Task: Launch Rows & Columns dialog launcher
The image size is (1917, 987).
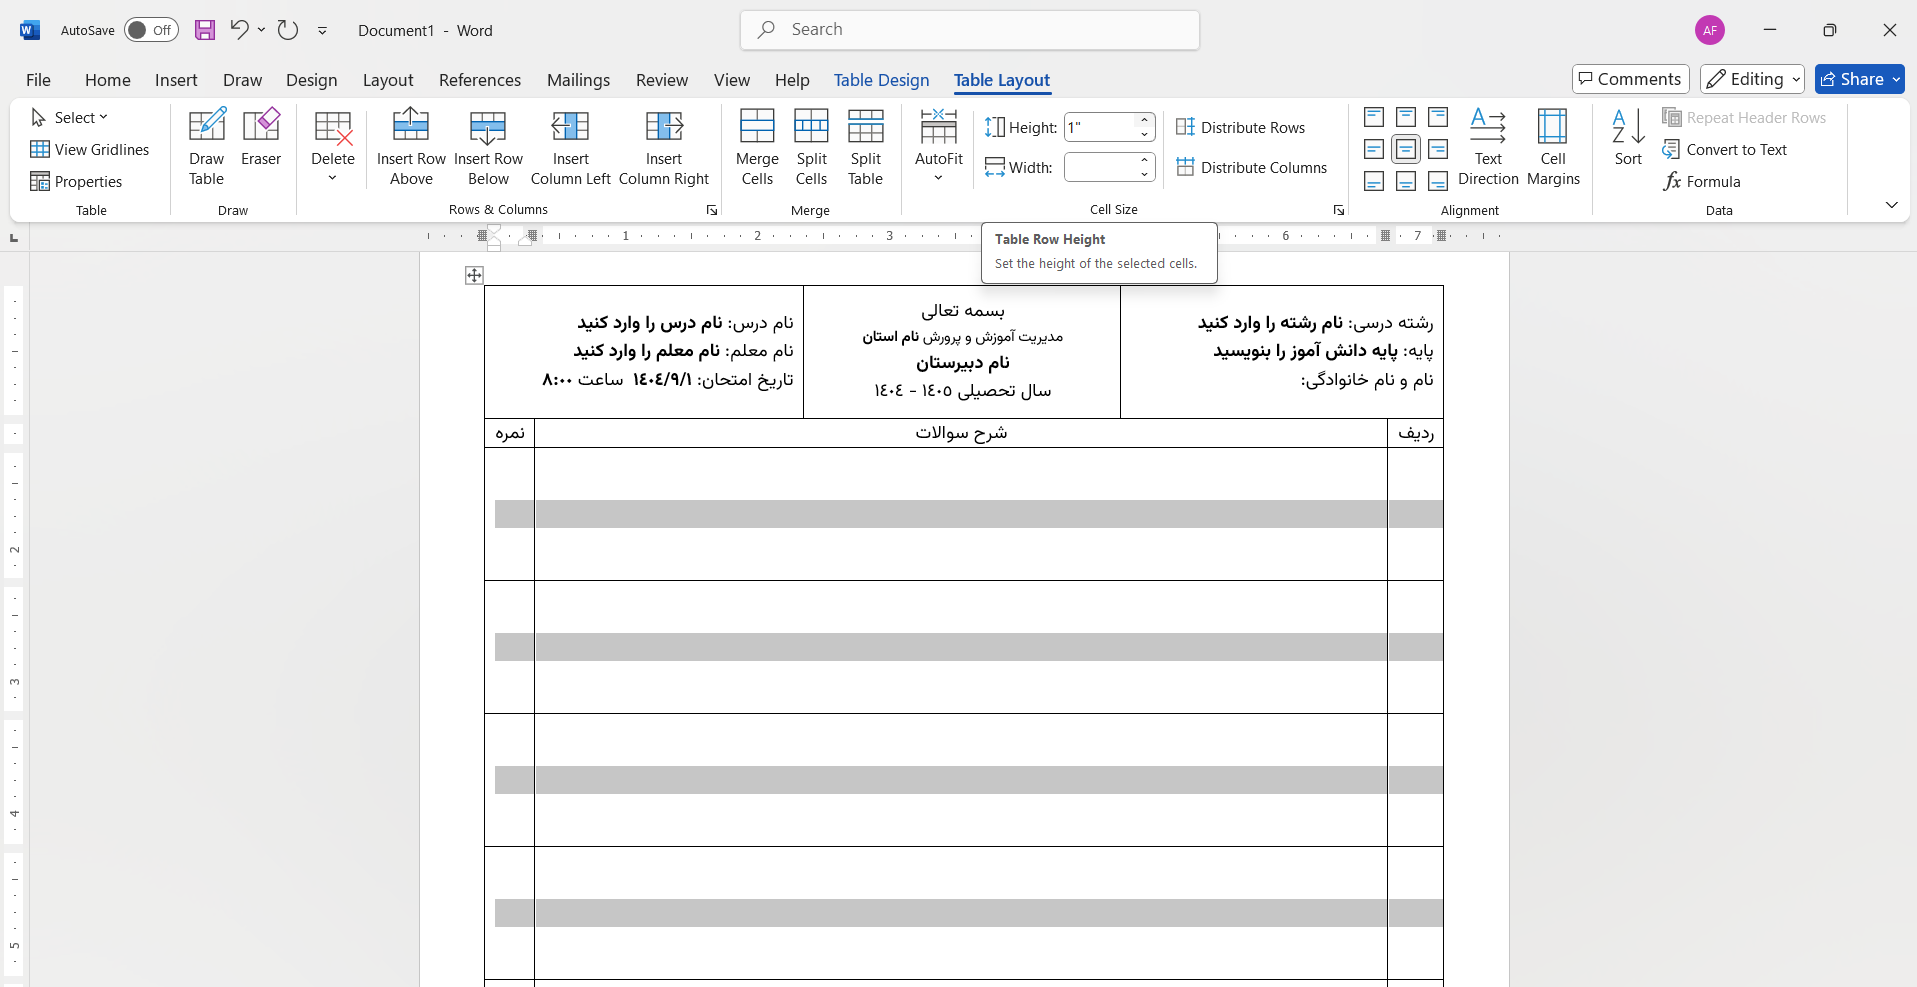Action: point(712,210)
